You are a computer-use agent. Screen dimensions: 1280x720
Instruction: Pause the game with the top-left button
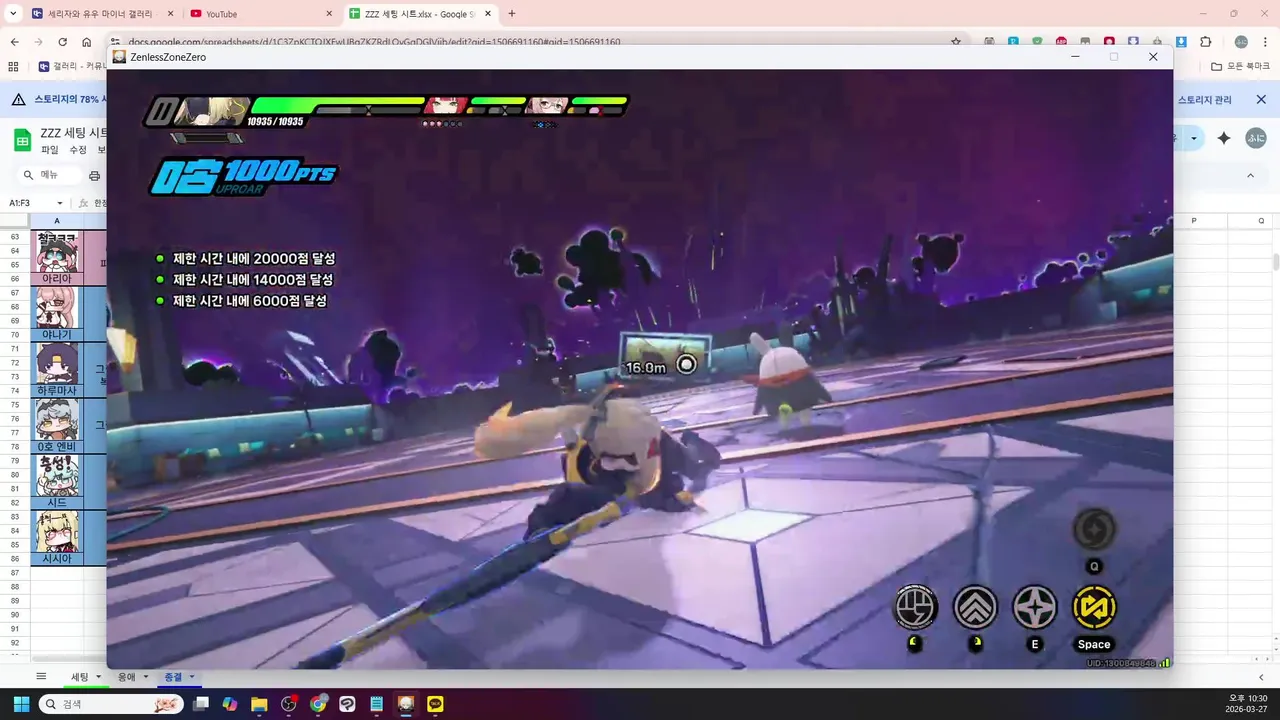[x=160, y=111]
